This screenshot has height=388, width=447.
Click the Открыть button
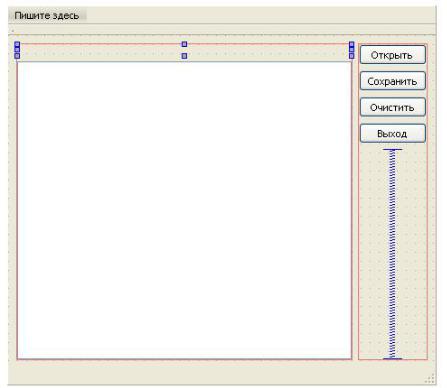pyautogui.click(x=393, y=55)
